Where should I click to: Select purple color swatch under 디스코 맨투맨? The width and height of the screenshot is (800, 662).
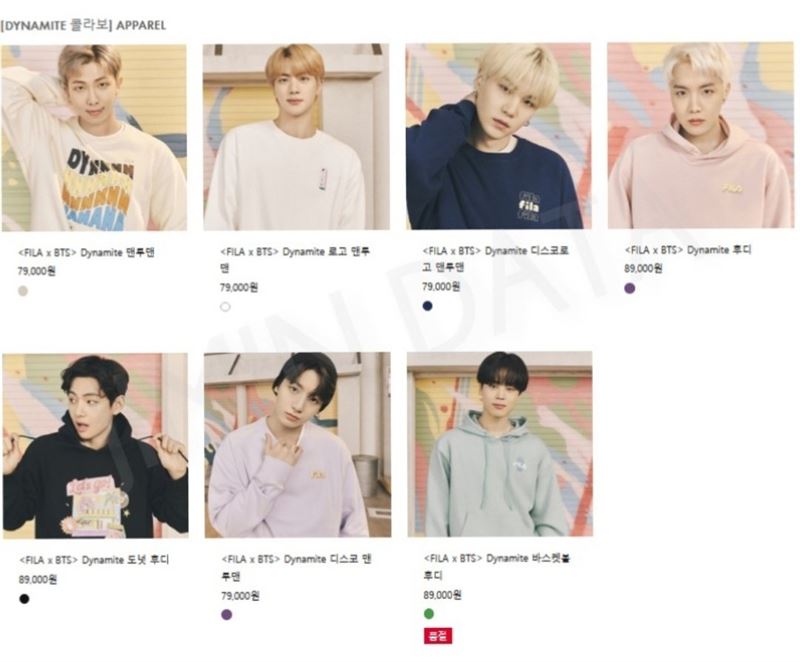(x=227, y=615)
